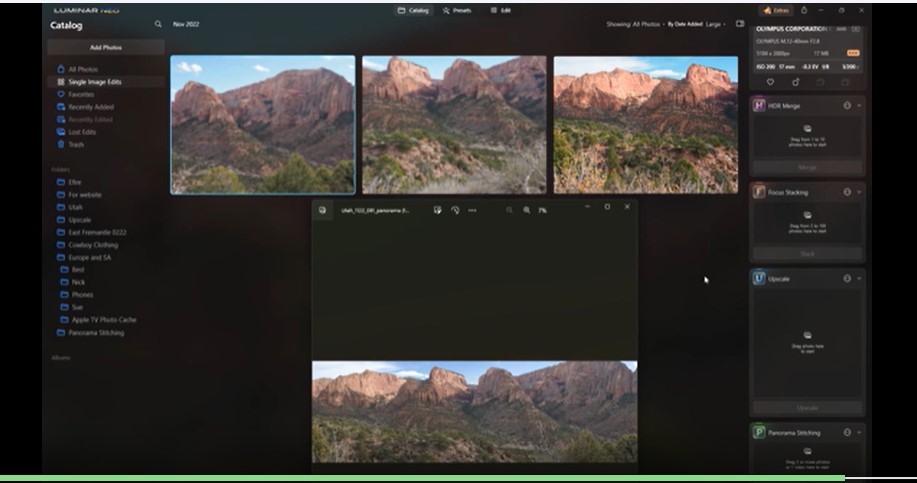Click zoom in icon in Photos viewer
Image resolution: width=917 pixels, height=483 pixels.
coord(527,210)
